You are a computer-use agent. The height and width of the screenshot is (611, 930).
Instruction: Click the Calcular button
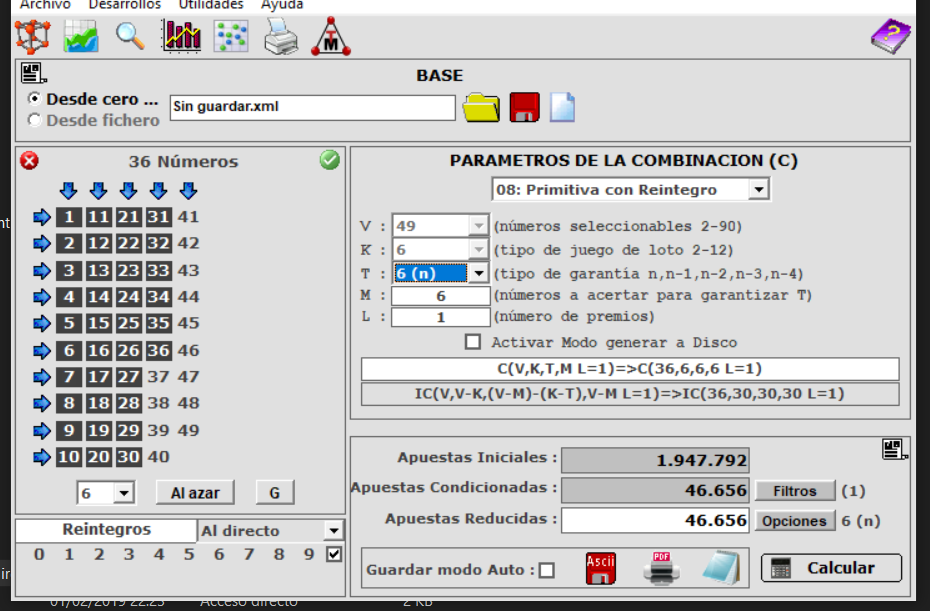click(831, 568)
